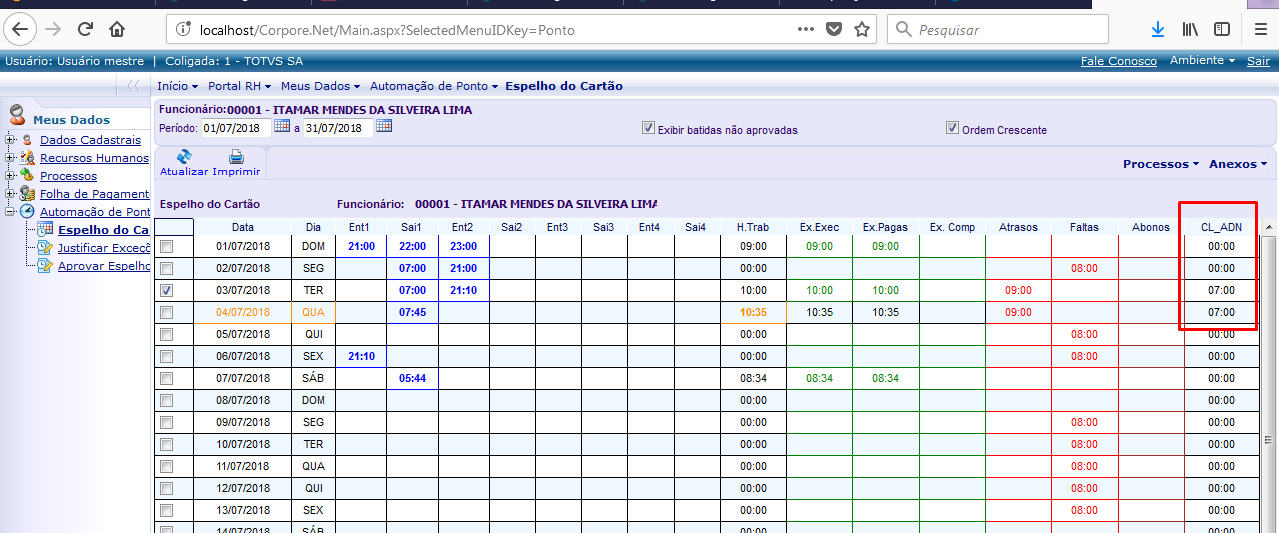This screenshot has width=1279, height=533.
Task: Bookmark page with star icon
Action: 861,29
